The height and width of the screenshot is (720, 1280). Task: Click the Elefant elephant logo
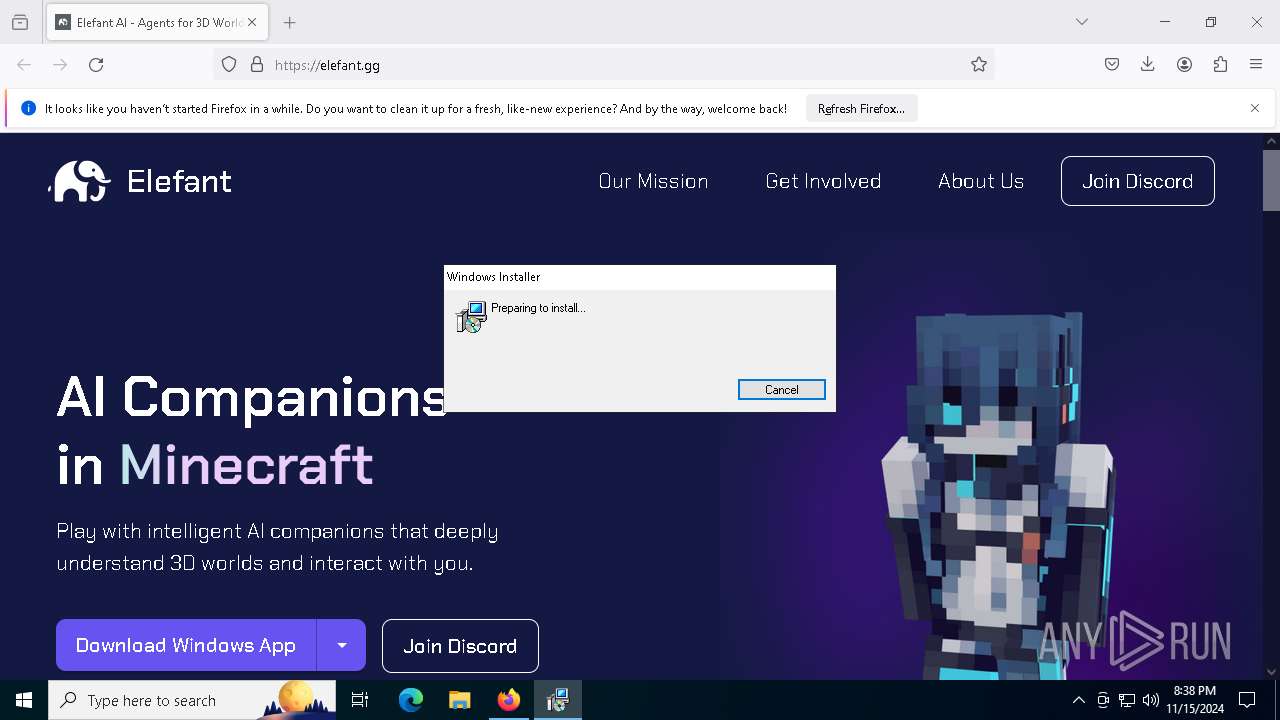pyautogui.click(x=79, y=181)
